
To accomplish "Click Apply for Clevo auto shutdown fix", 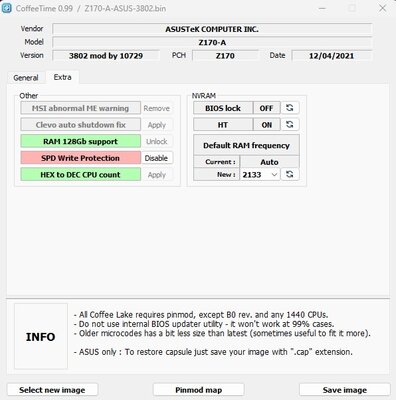I will (x=156, y=125).
